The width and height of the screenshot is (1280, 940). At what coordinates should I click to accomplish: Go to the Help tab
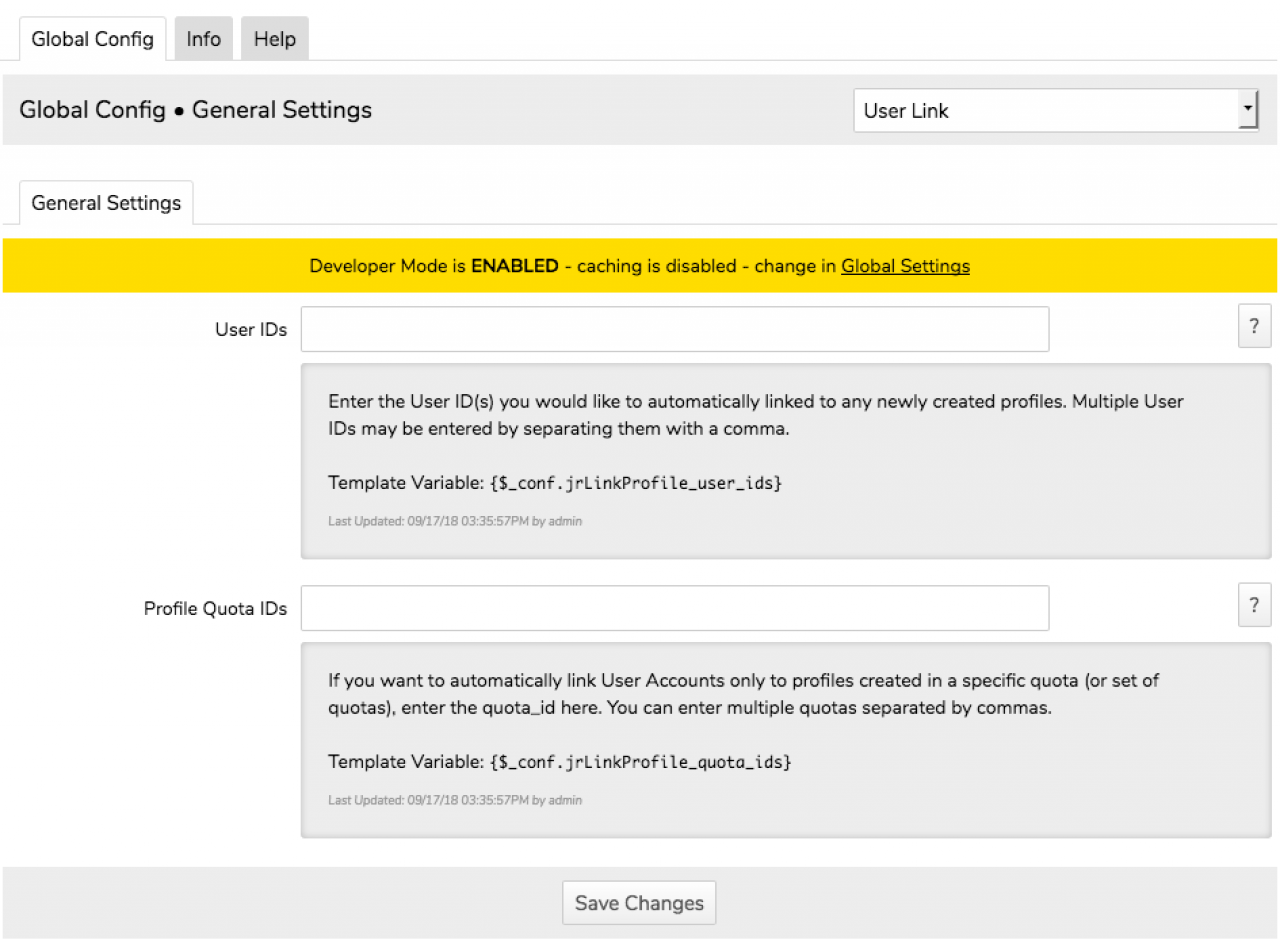274,39
